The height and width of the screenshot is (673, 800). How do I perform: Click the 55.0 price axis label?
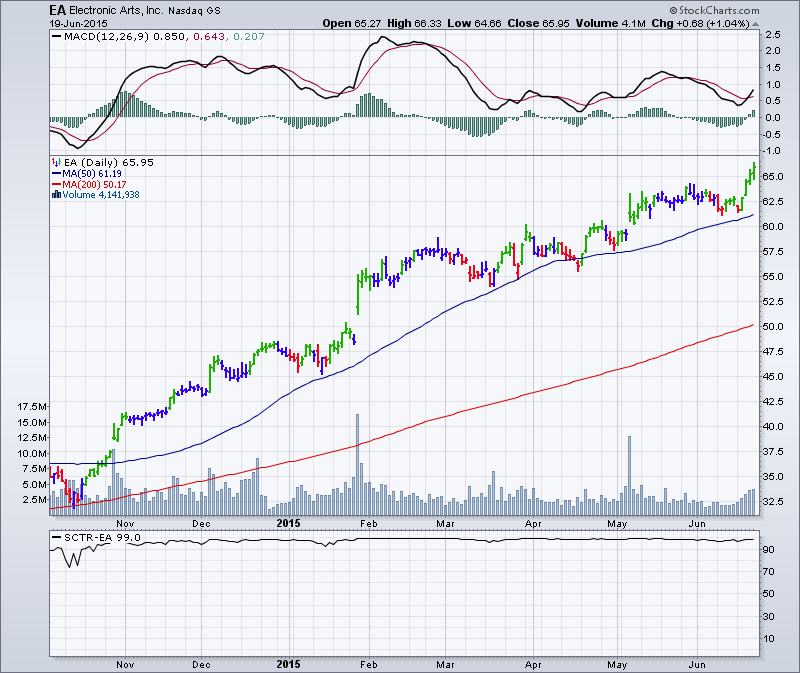(772, 276)
